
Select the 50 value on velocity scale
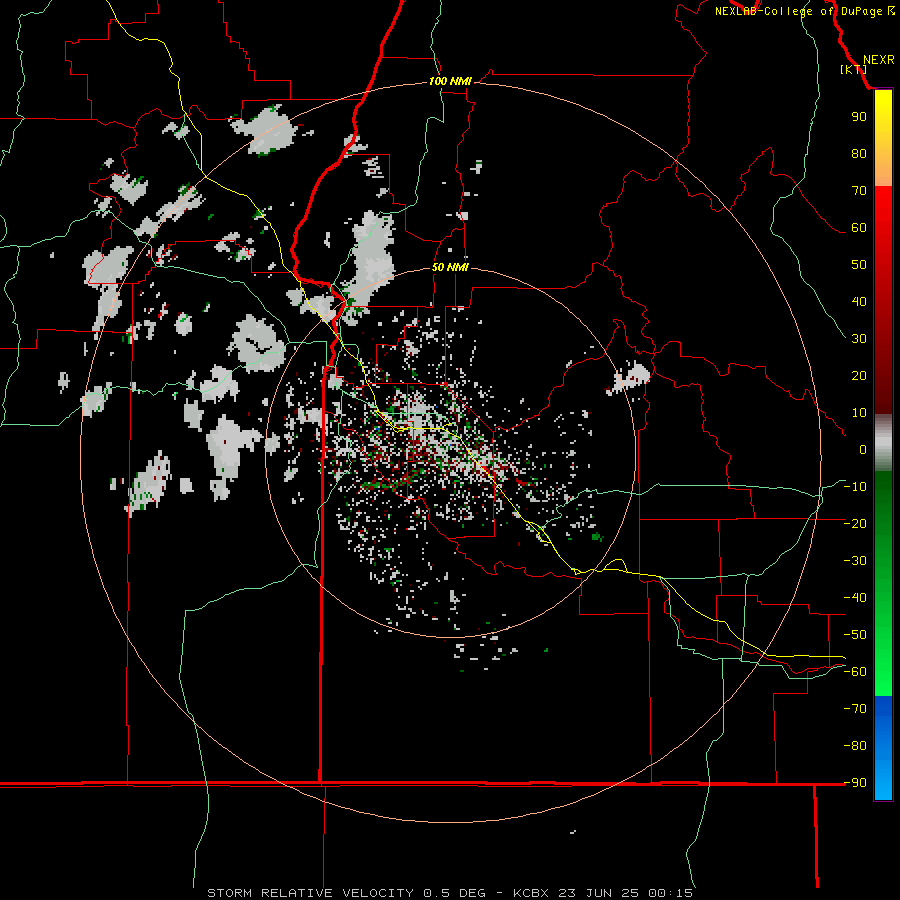tap(859, 265)
